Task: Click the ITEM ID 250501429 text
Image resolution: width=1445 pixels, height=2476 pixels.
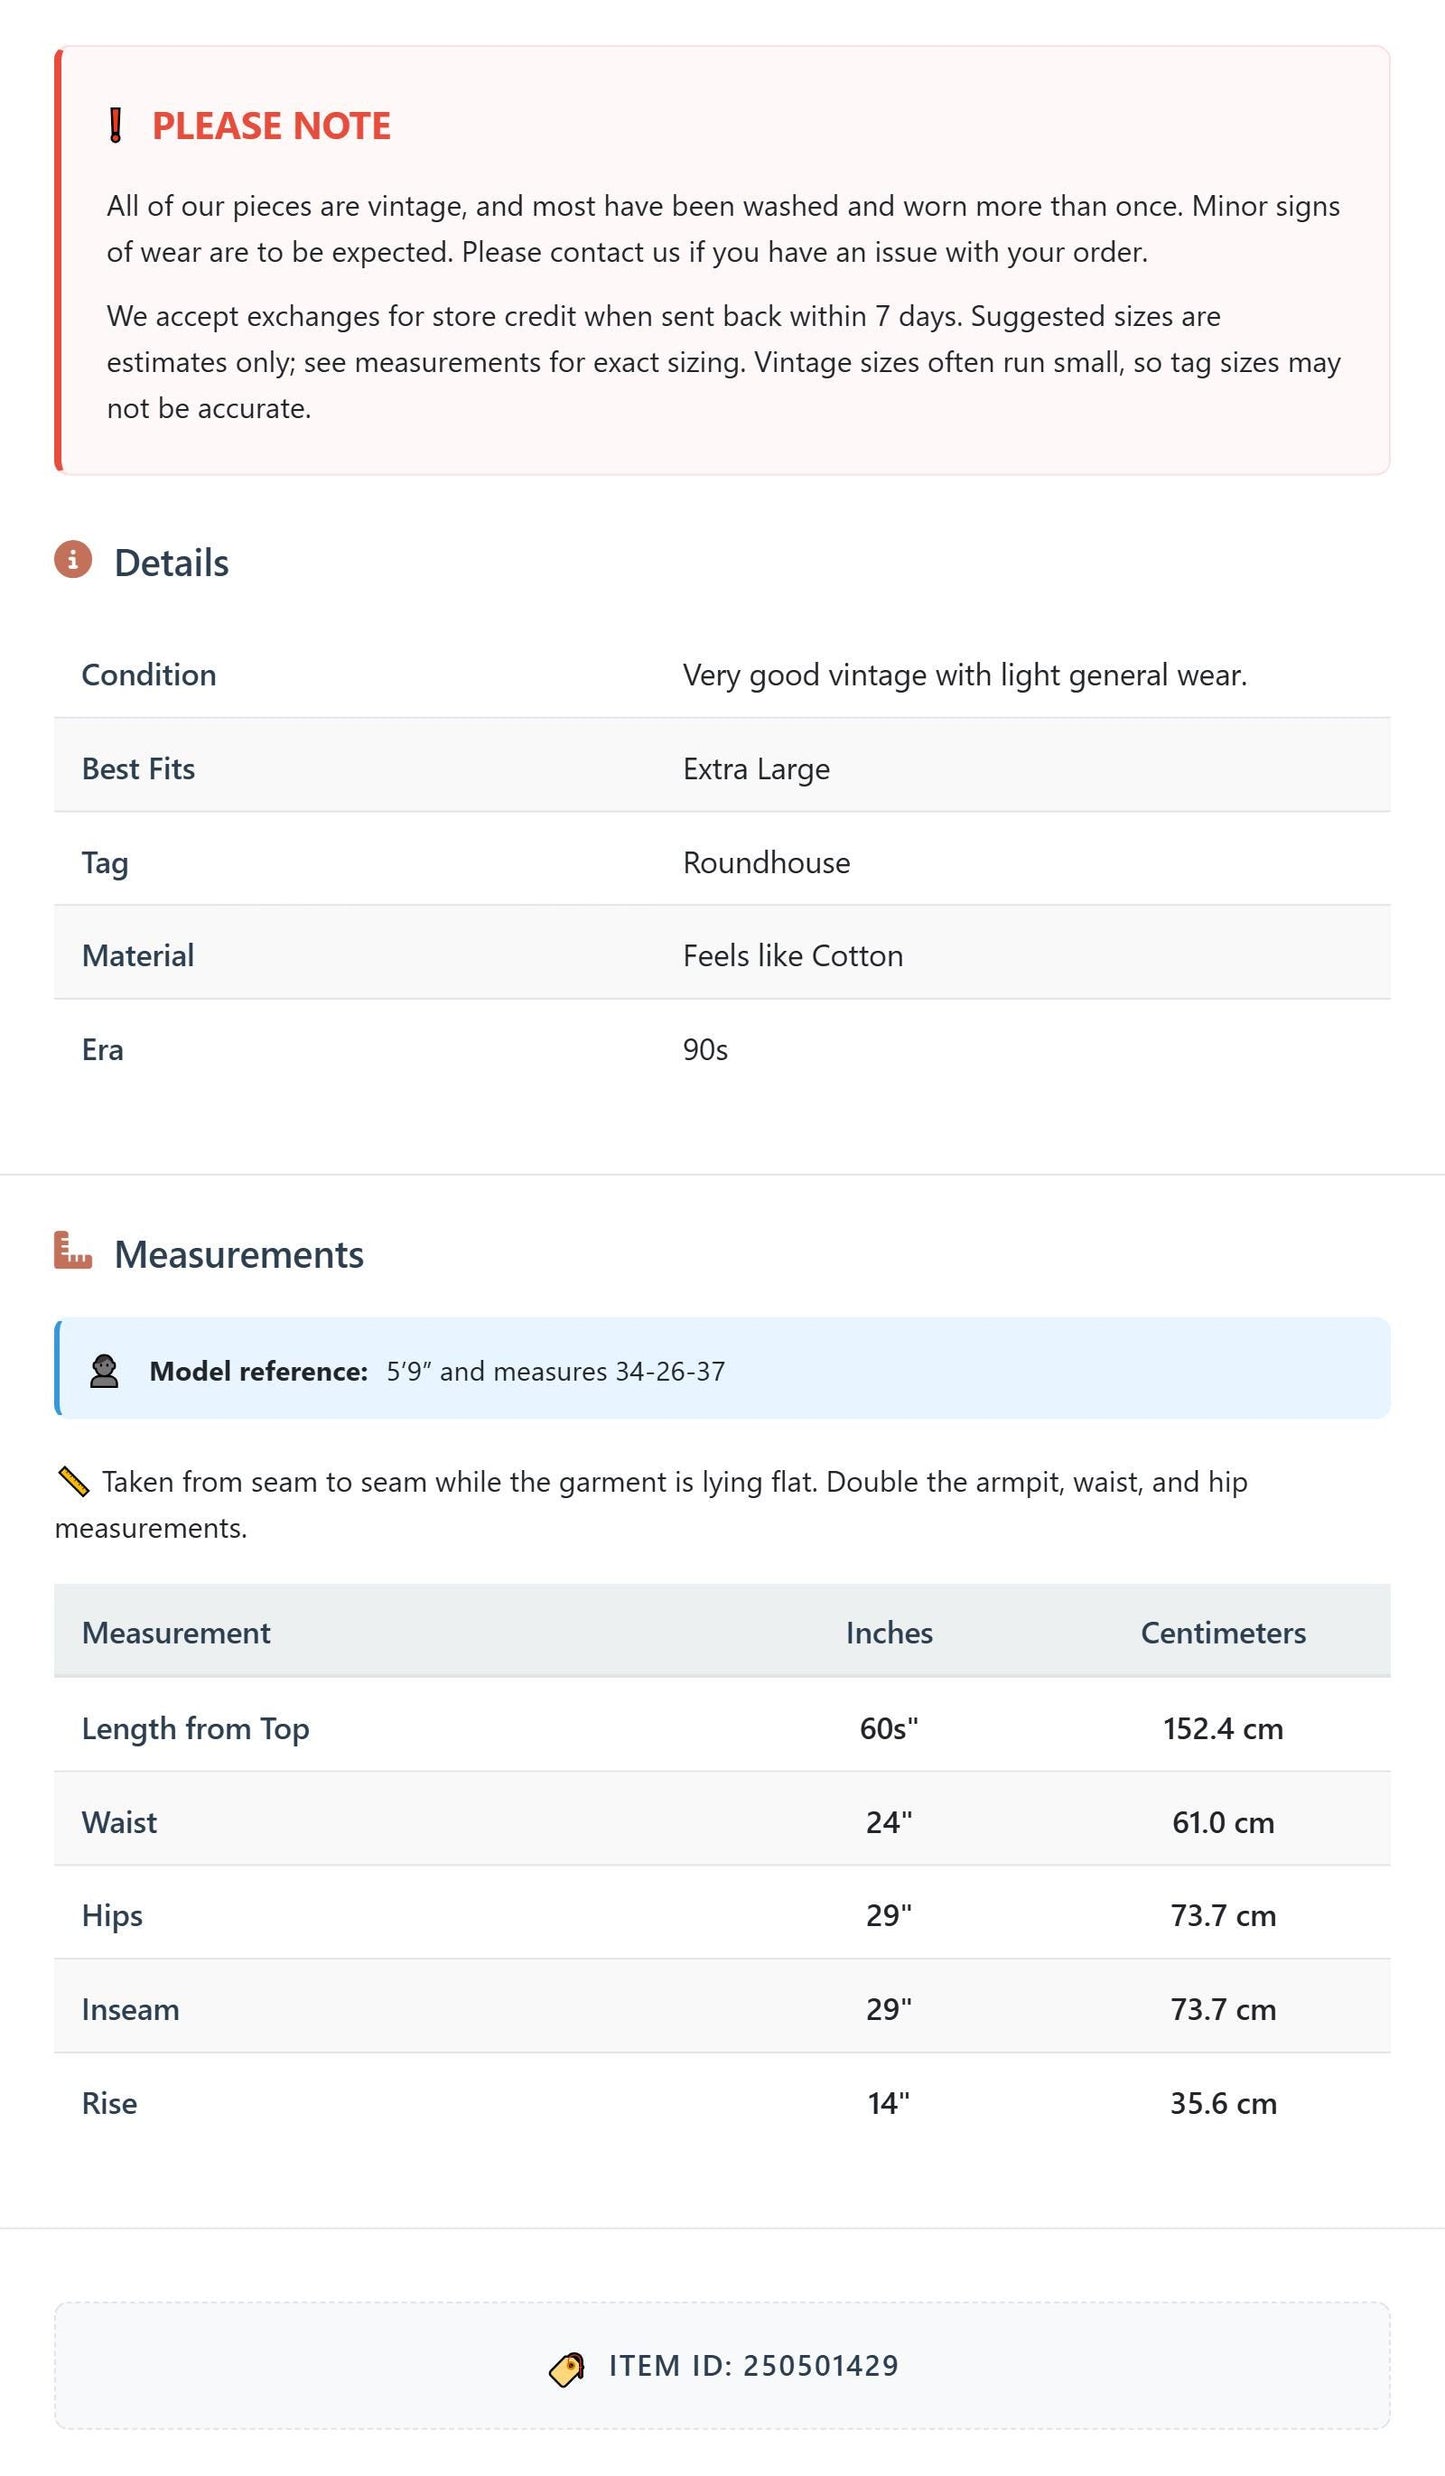Action: pos(754,2366)
